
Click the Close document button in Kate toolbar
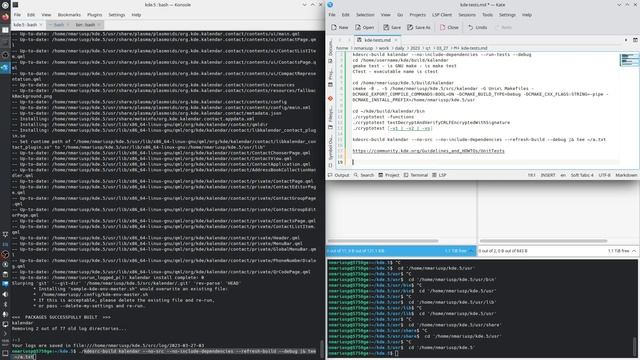click(449, 27)
